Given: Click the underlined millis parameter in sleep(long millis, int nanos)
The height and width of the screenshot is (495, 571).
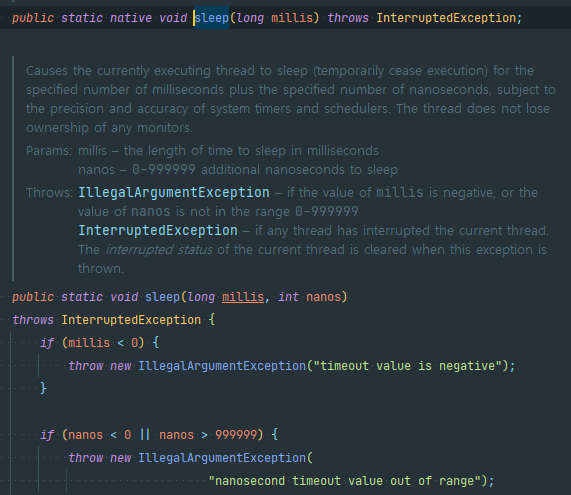Looking at the screenshot, I should click(x=243, y=297).
